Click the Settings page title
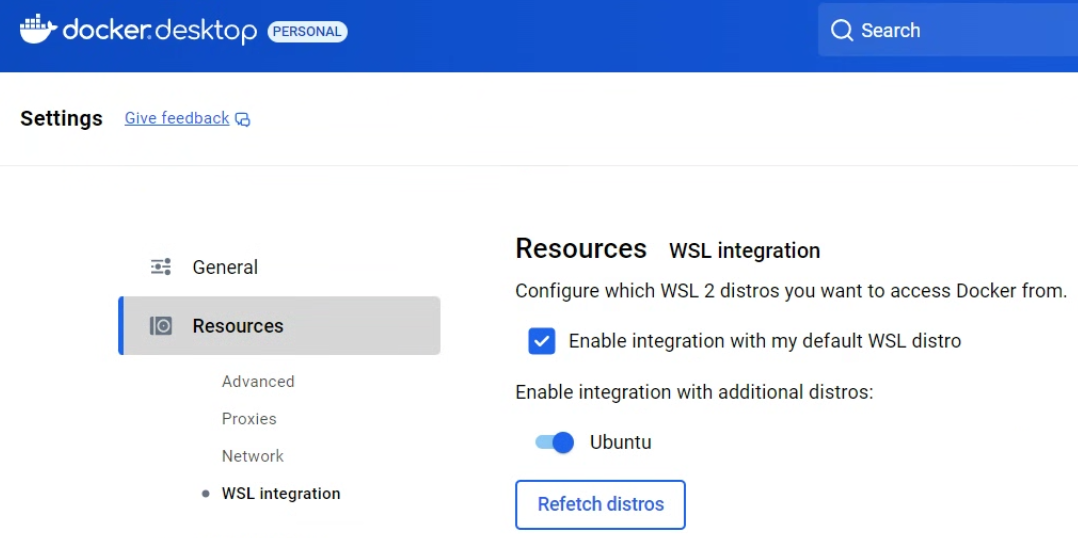The height and width of the screenshot is (538, 1078). (61, 119)
